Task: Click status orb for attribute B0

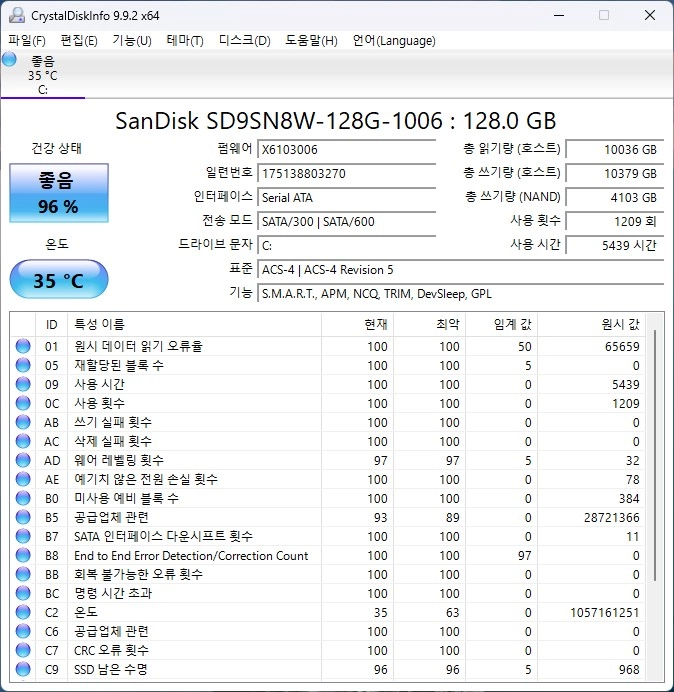Action: pyautogui.click(x=23, y=498)
